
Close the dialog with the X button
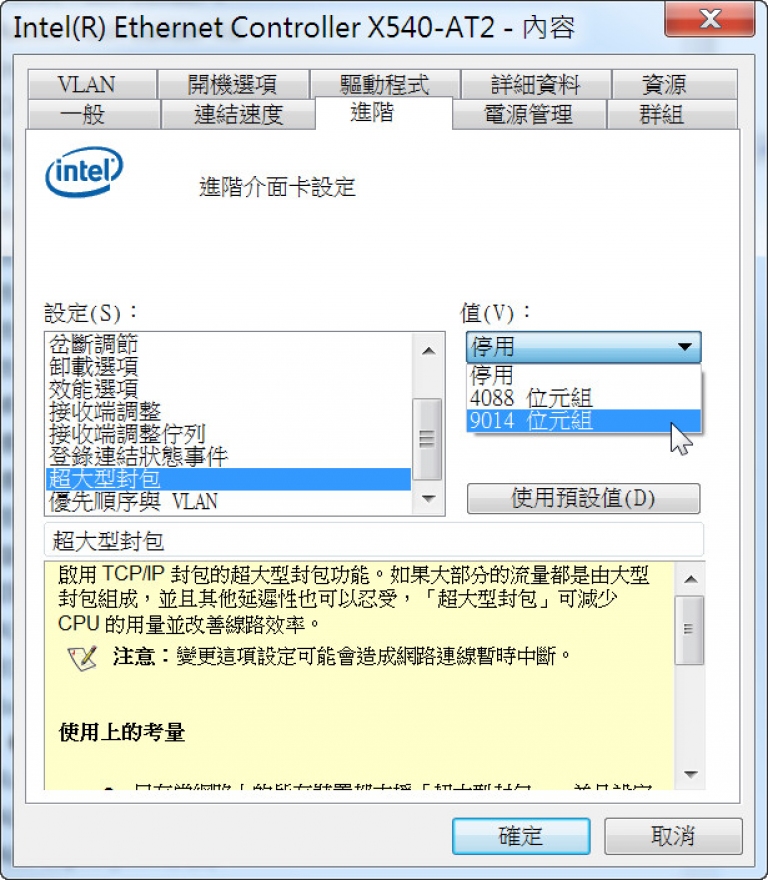tap(710, 19)
